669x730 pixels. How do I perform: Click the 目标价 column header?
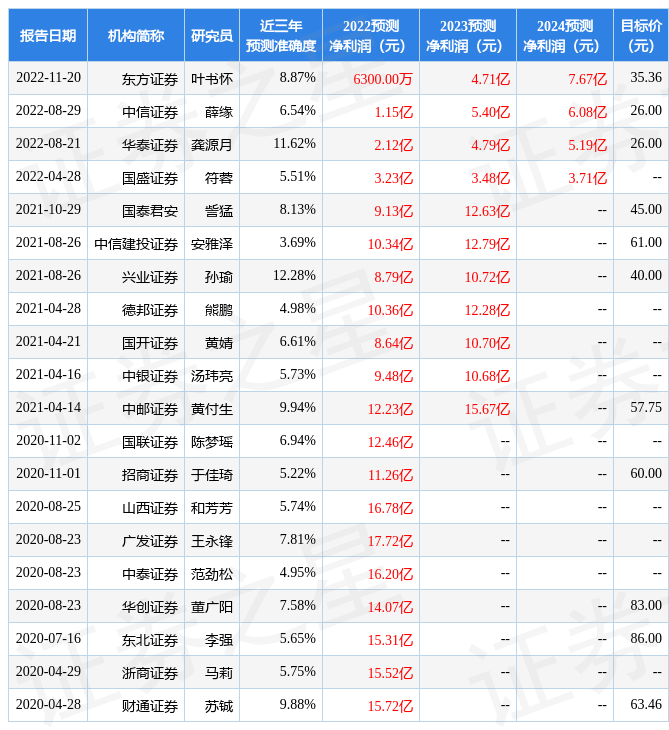[641, 35]
